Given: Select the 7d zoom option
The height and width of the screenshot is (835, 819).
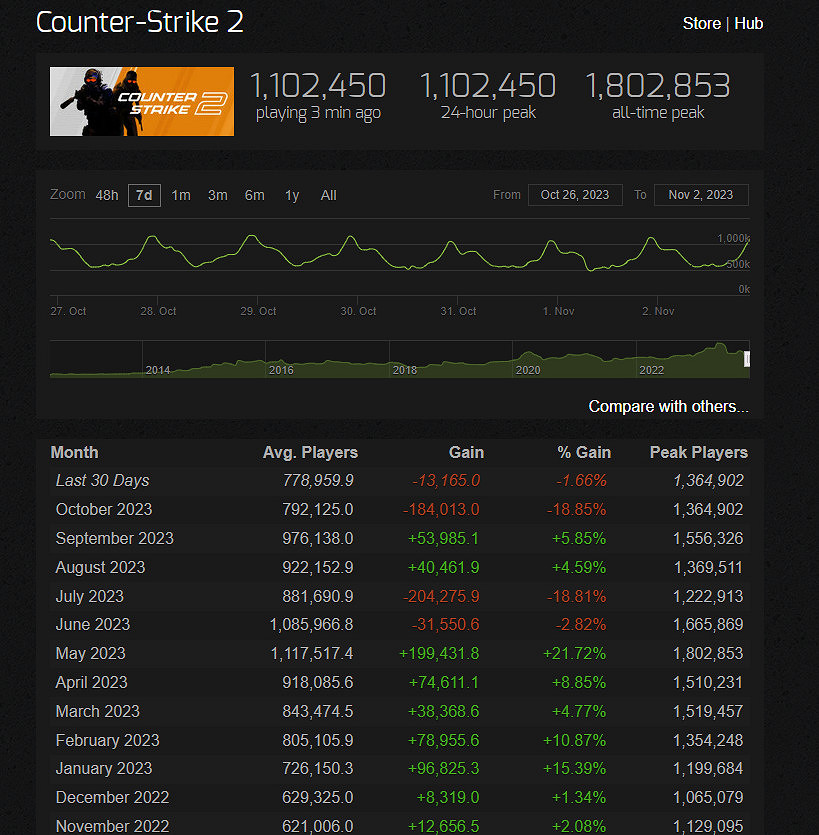Looking at the screenshot, I should pos(144,195).
